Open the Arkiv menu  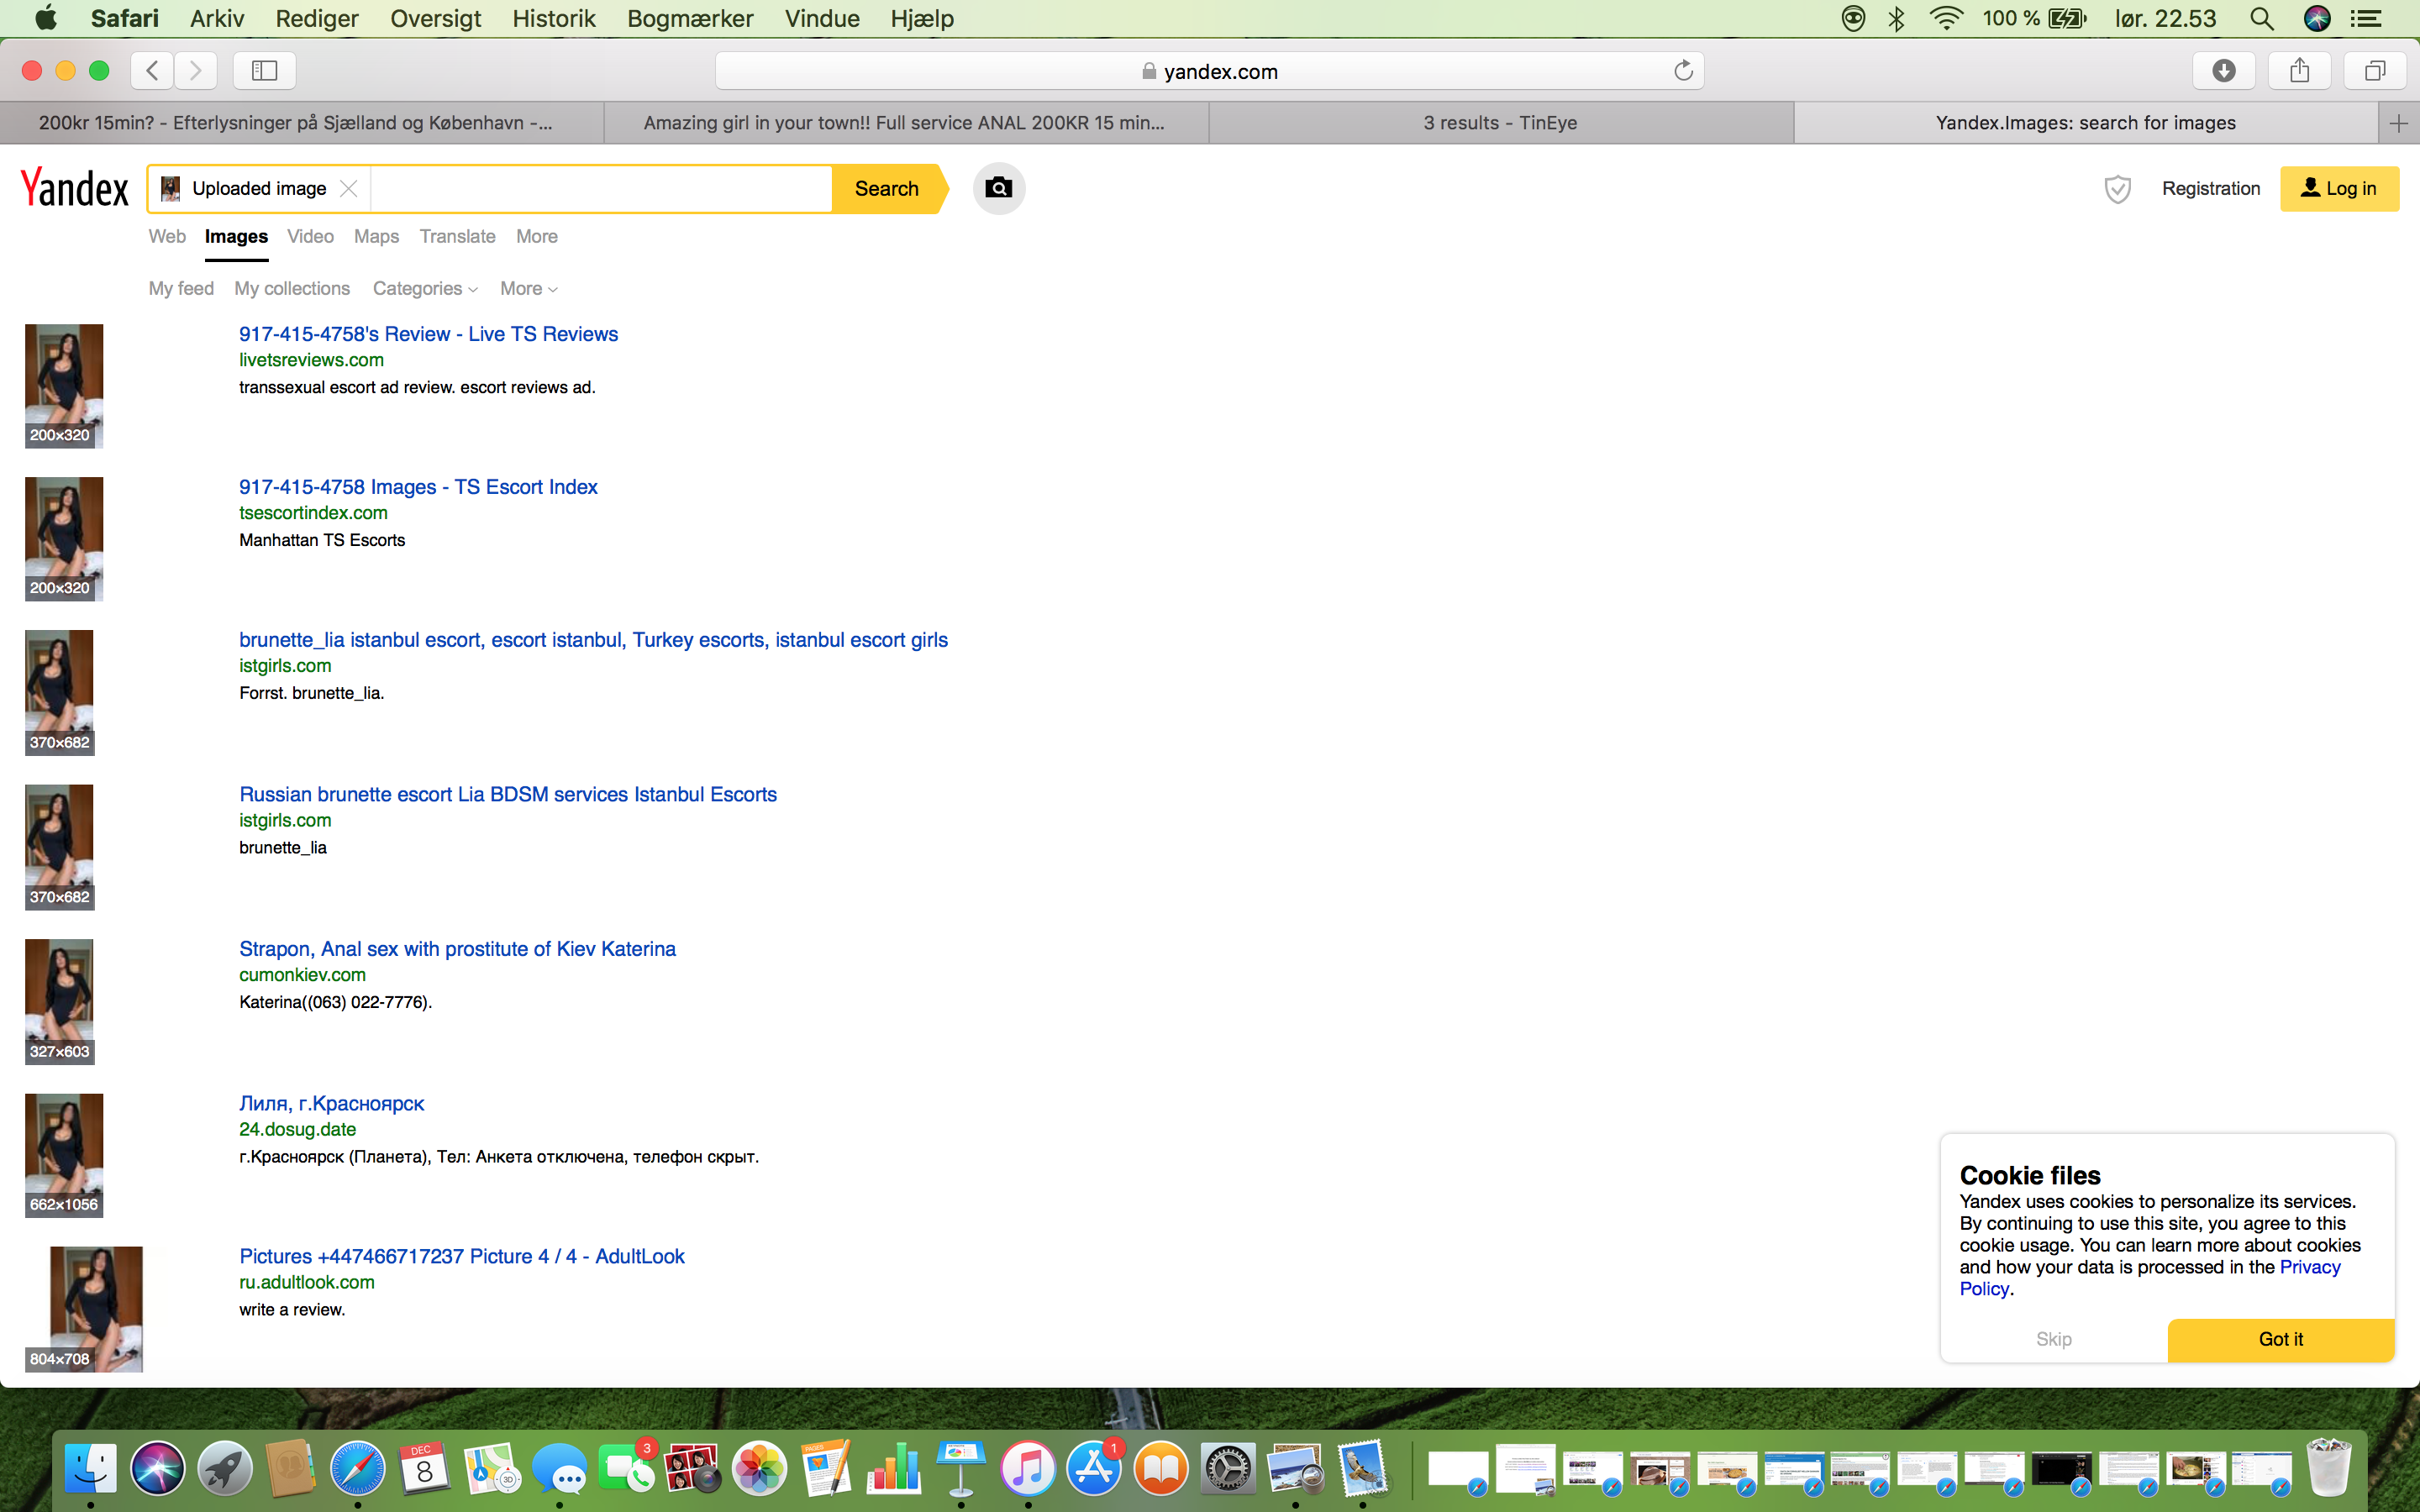point(217,18)
